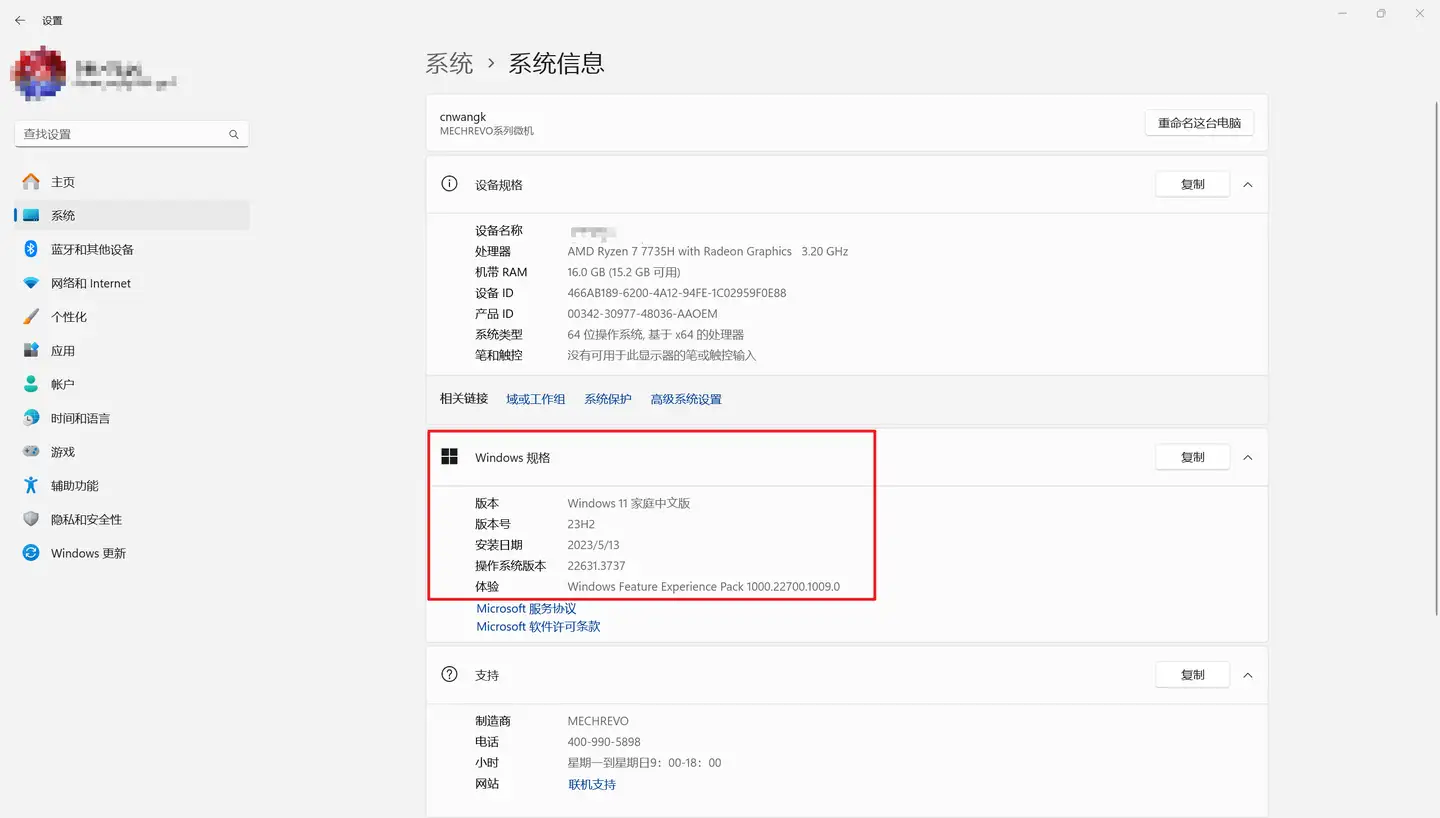Image resolution: width=1440 pixels, height=818 pixels.
Task: Click the 笔和触控 value text
Action: pos(662,356)
